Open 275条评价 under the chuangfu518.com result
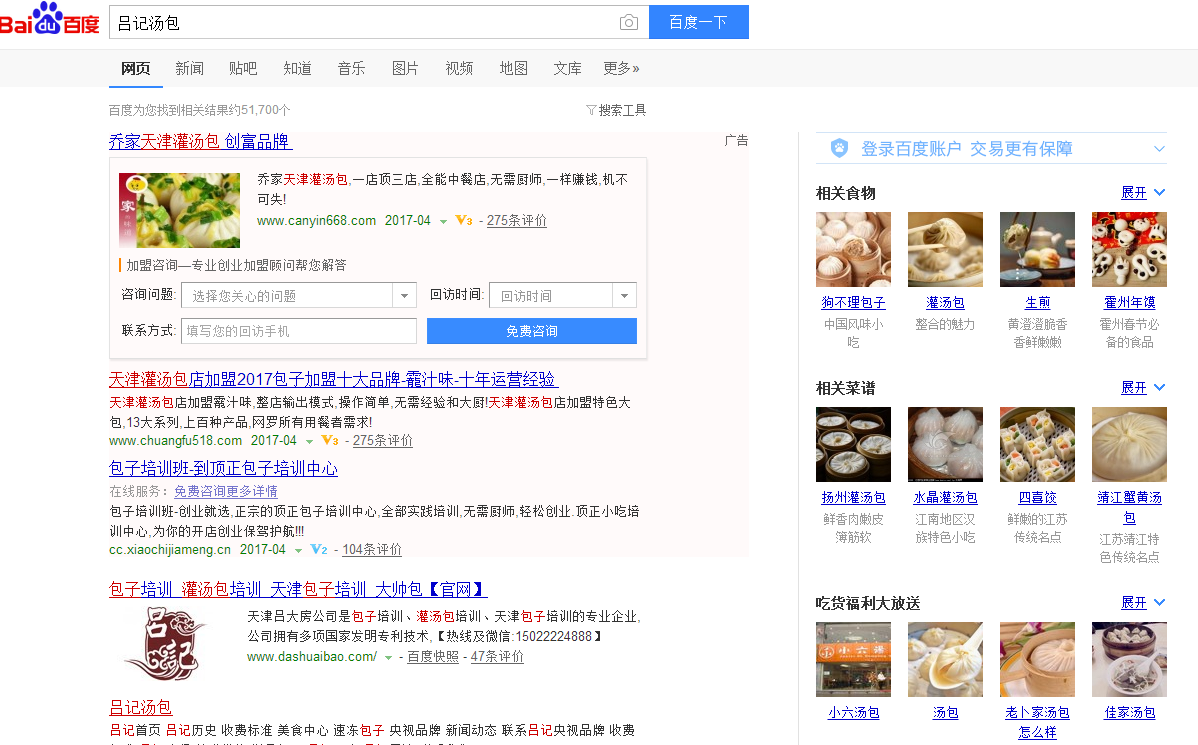Image resolution: width=1198 pixels, height=745 pixels. click(x=382, y=440)
